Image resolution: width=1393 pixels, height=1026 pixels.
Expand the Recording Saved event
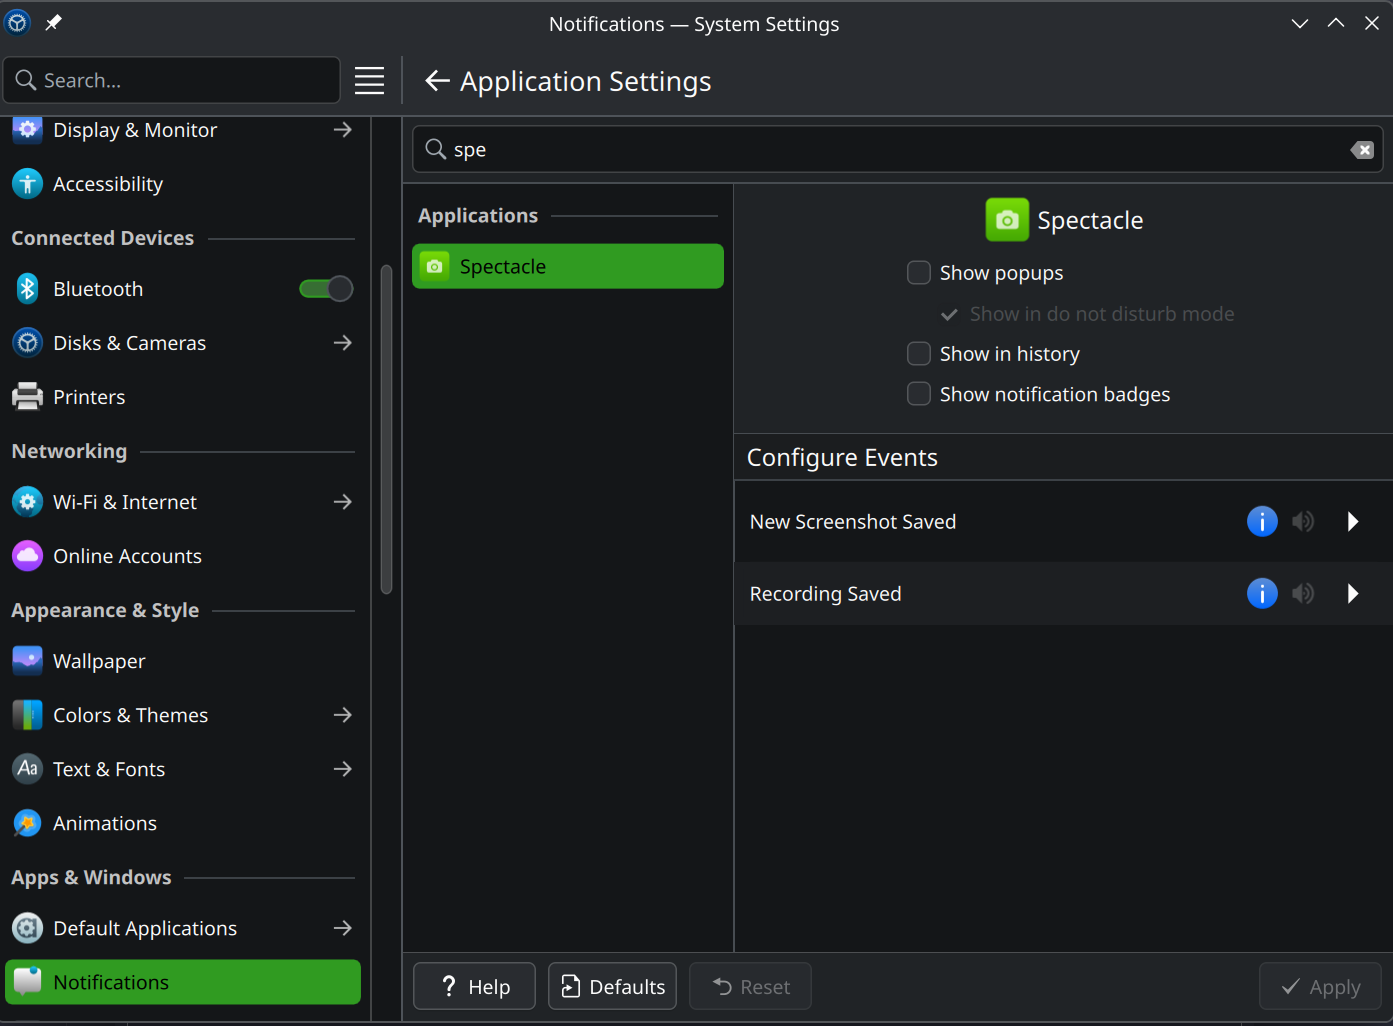coord(1352,594)
